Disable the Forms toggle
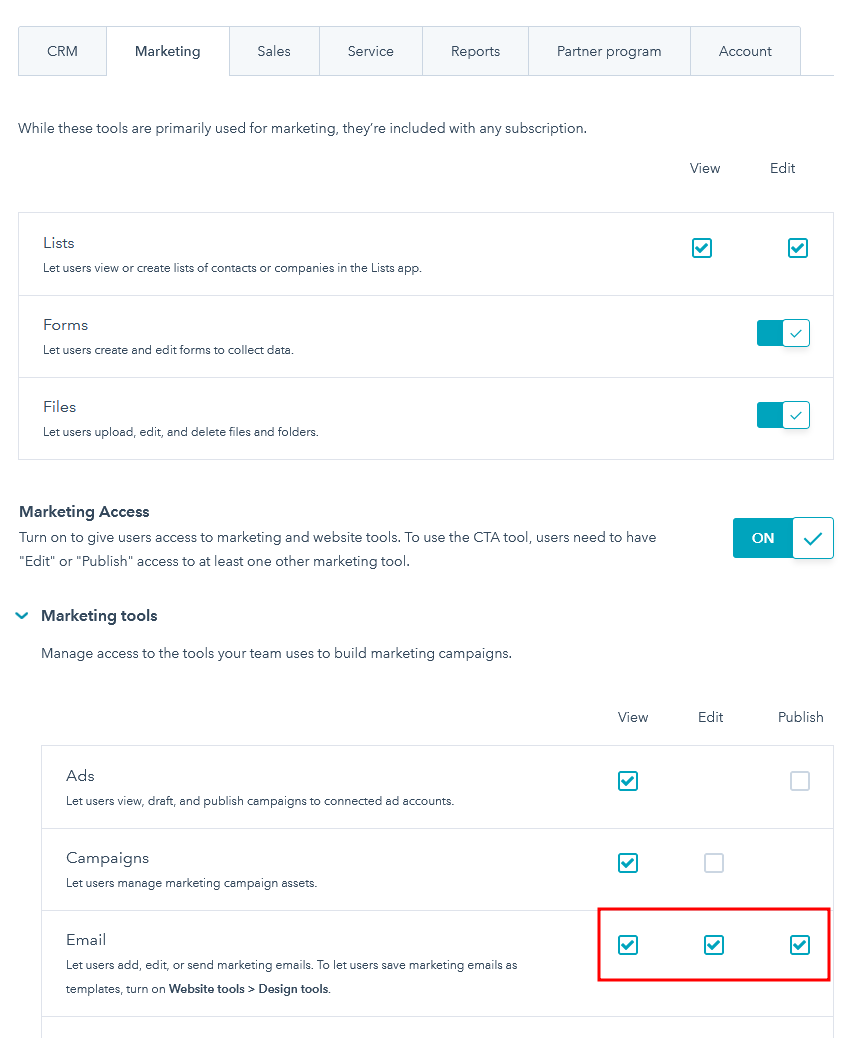866x1038 pixels. click(x=783, y=332)
